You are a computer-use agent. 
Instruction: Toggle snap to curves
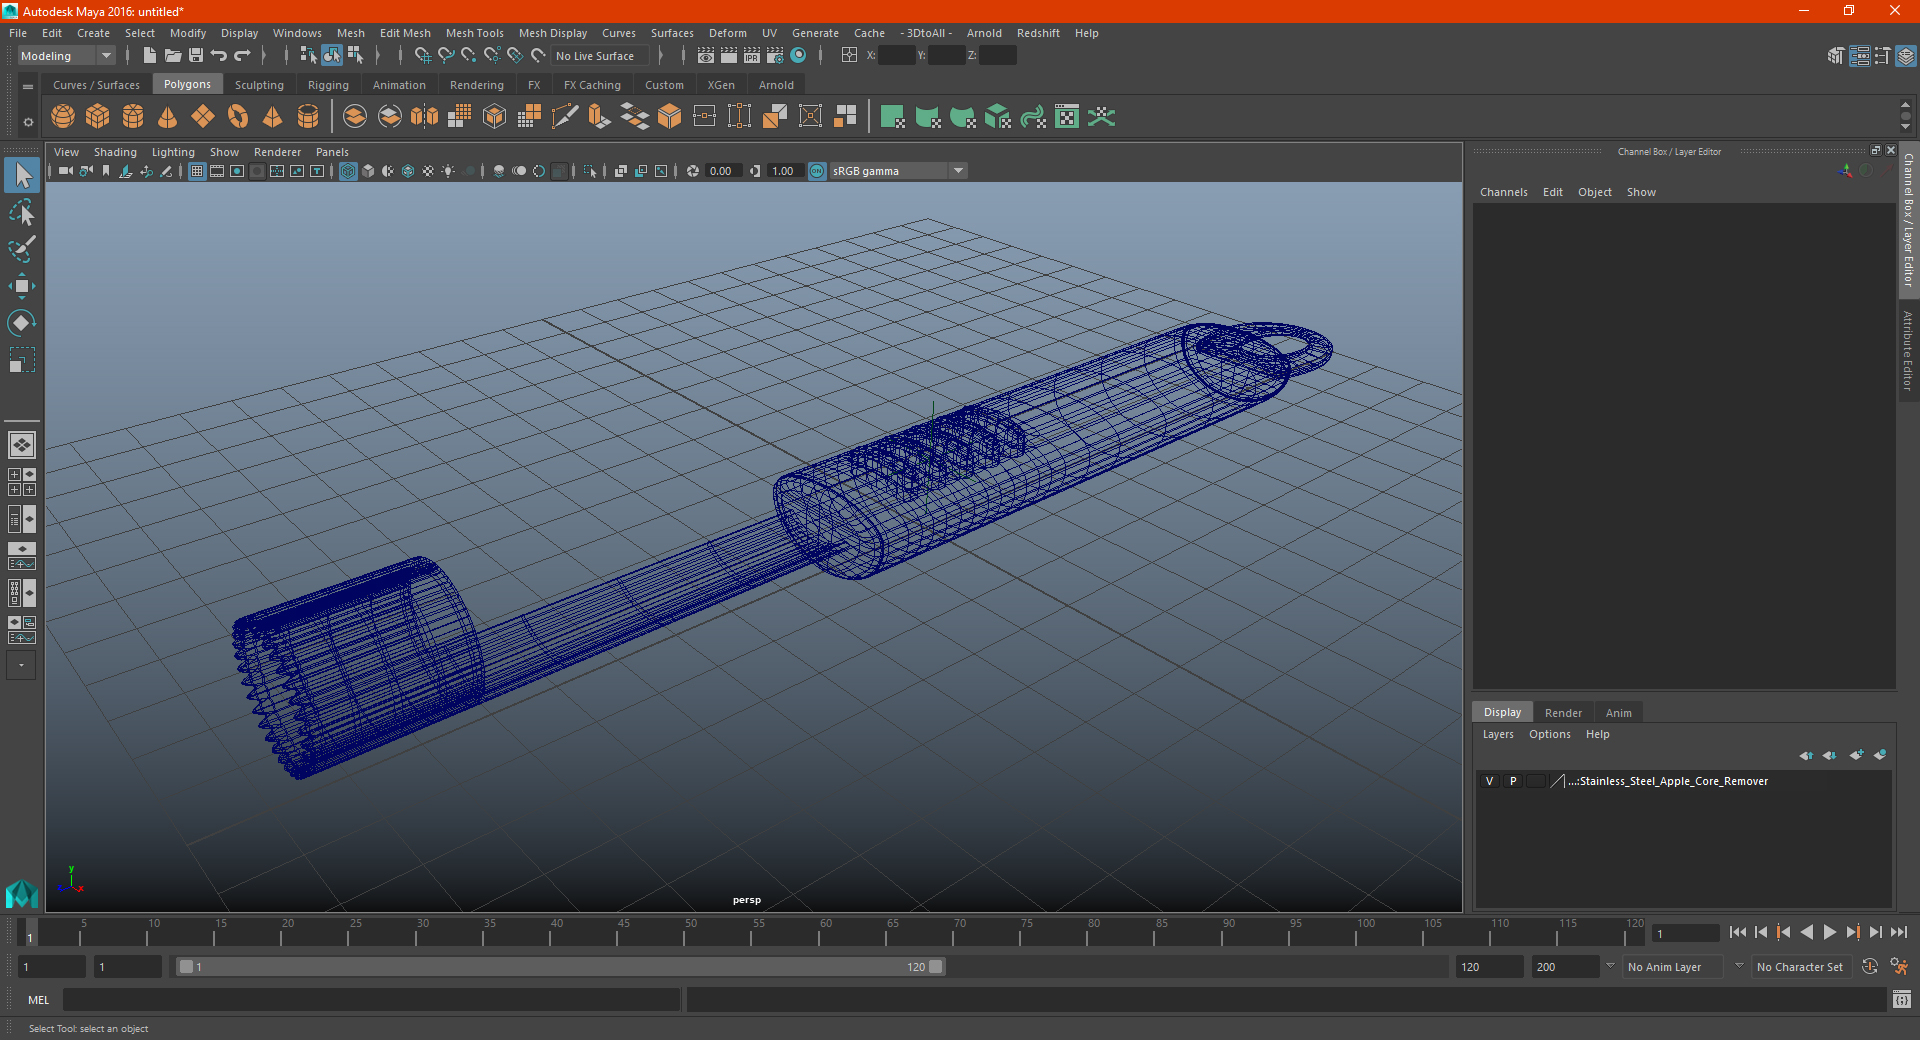pyautogui.click(x=446, y=56)
